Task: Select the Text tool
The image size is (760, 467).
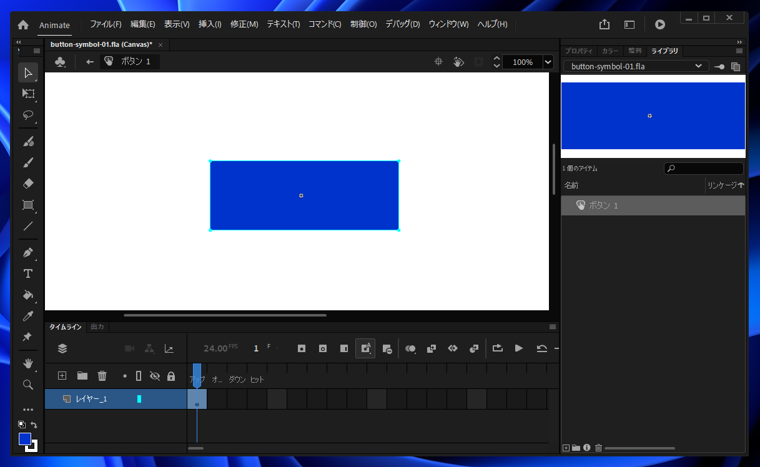Action: tap(28, 274)
